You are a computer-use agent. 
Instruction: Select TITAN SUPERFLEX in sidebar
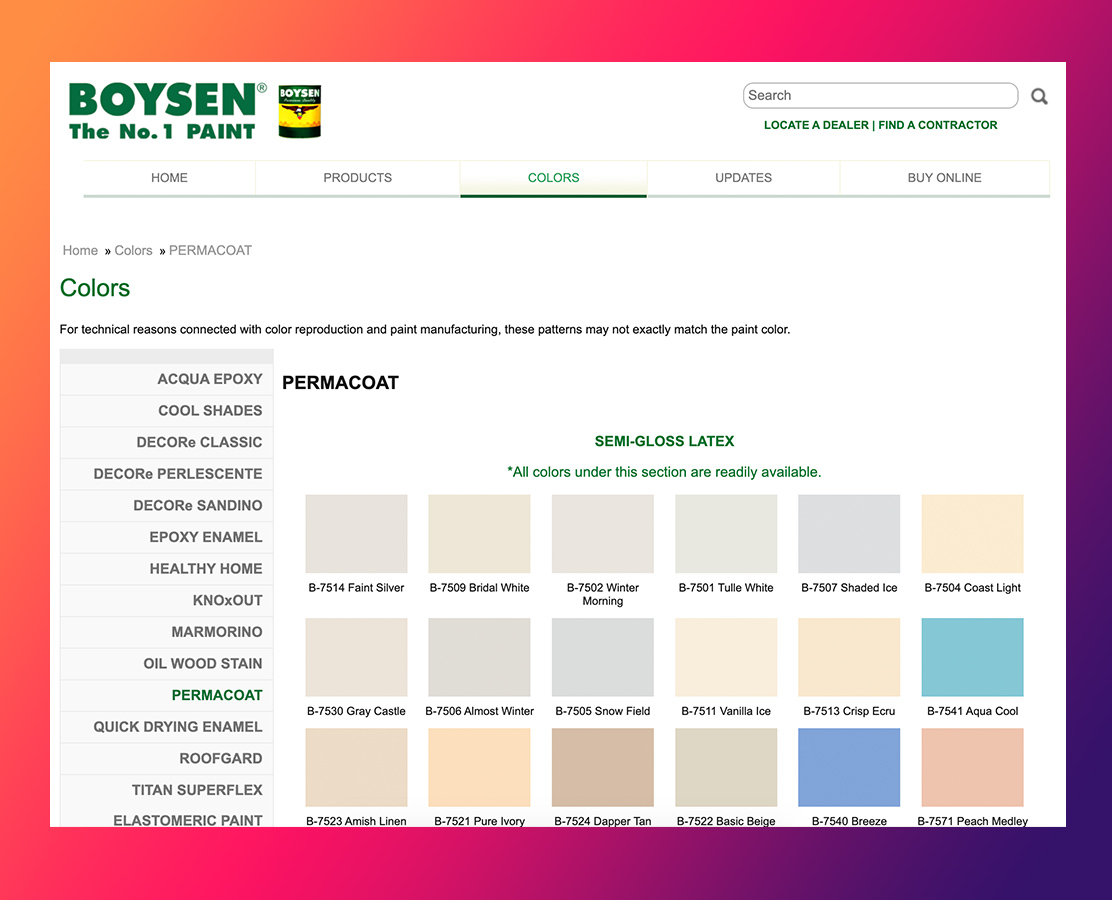tap(167, 790)
